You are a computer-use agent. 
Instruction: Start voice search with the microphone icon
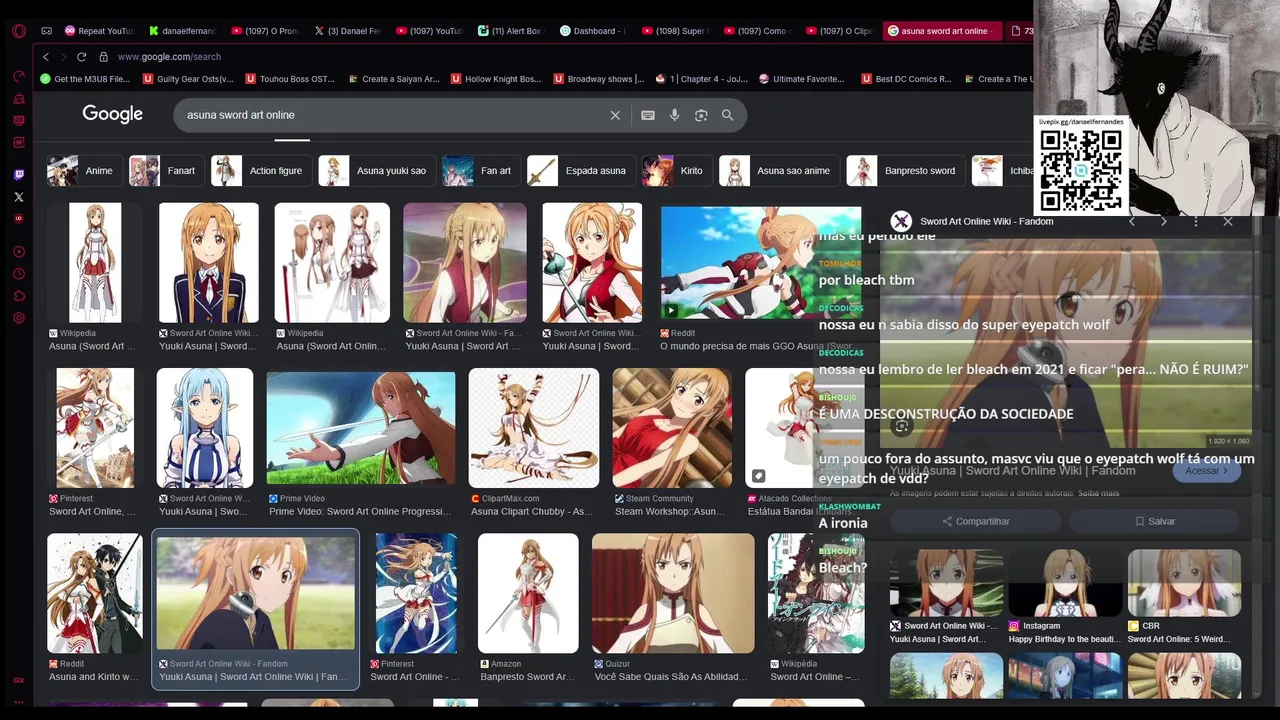click(675, 115)
